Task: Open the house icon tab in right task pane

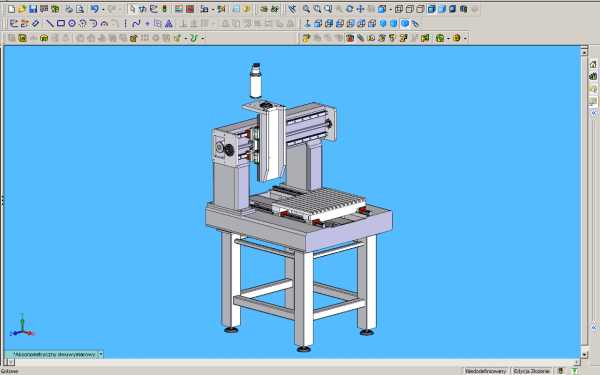Action: (593, 64)
